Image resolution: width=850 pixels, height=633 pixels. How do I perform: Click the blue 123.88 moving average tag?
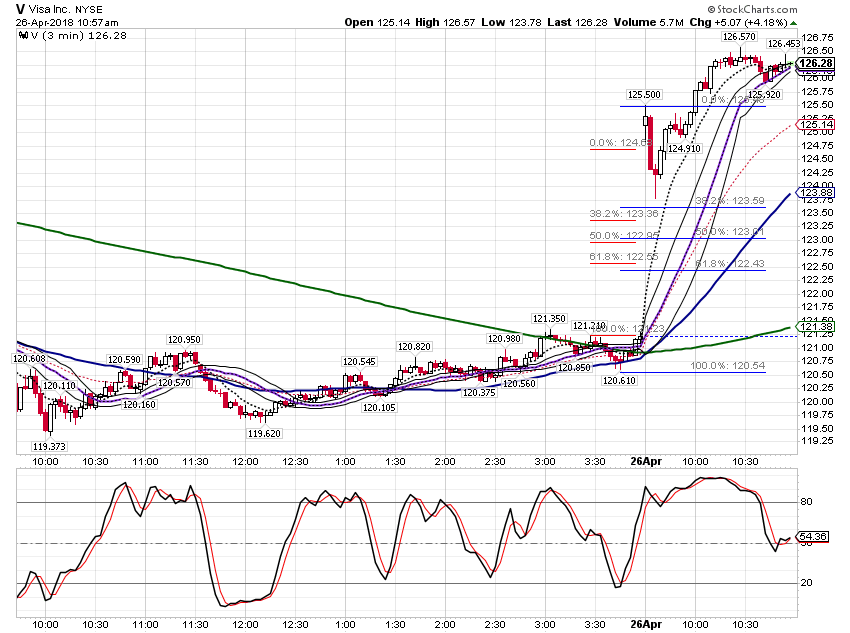pyautogui.click(x=816, y=192)
